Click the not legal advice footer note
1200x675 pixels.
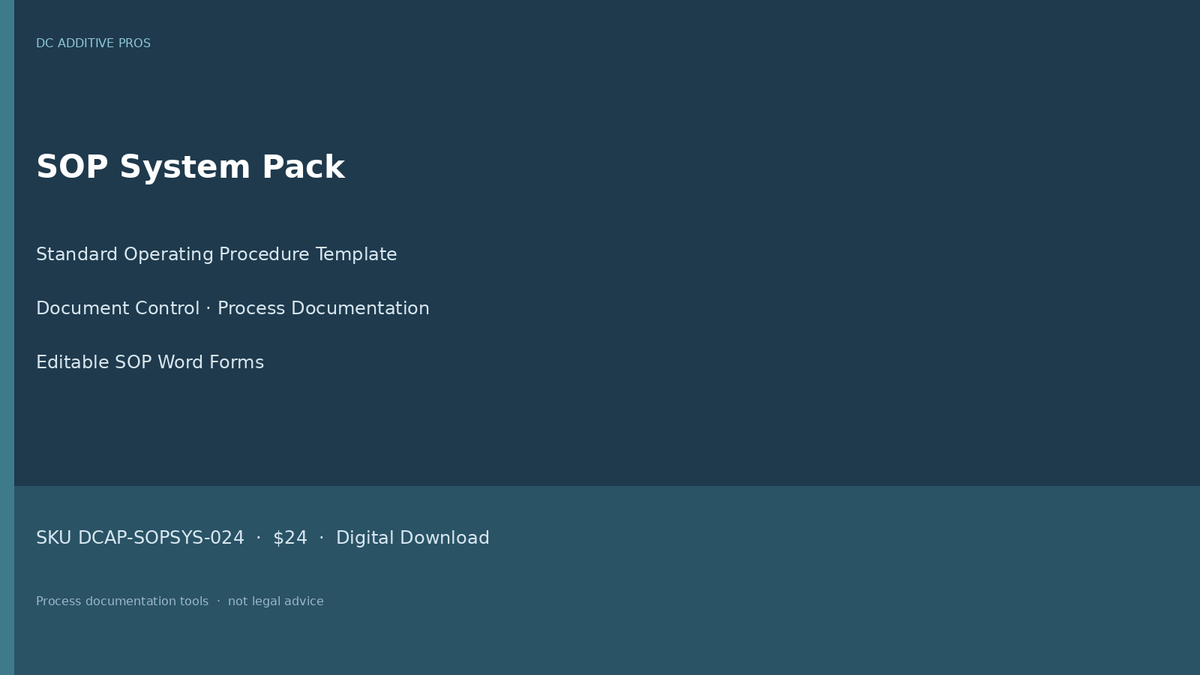coord(180,601)
